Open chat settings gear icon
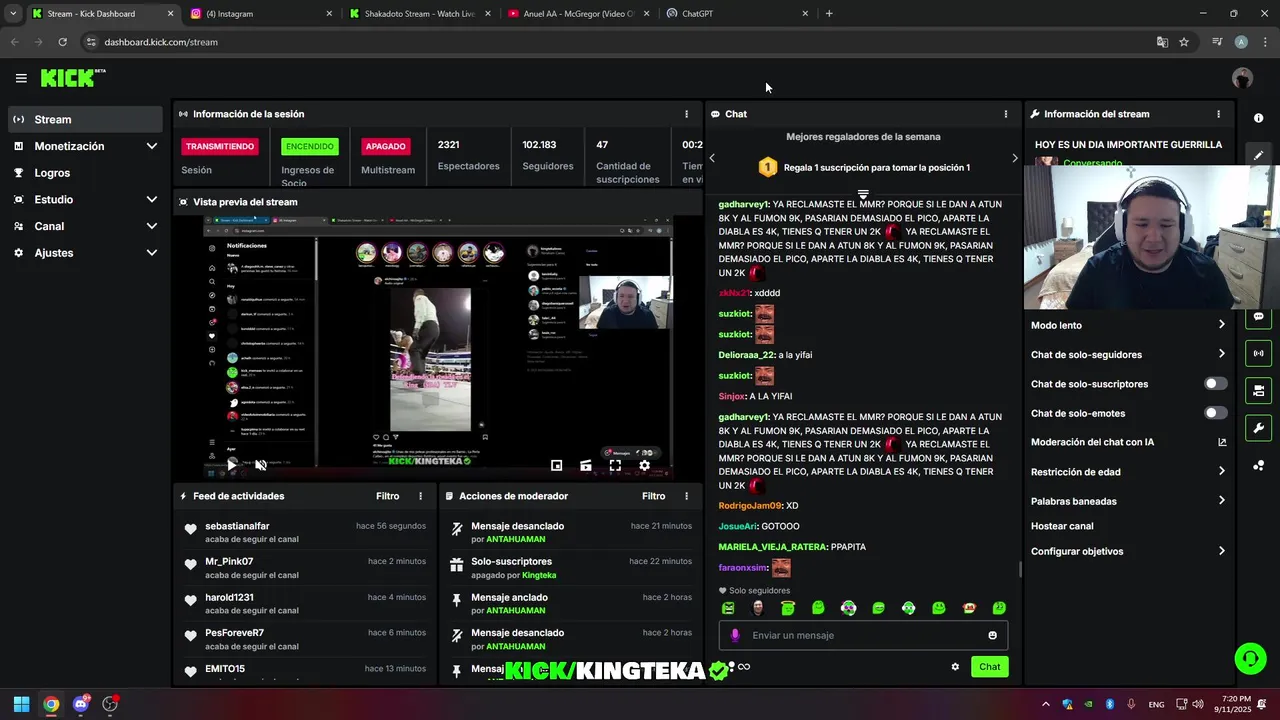The height and width of the screenshot is (720, 1280). click(x=955, y=667)
